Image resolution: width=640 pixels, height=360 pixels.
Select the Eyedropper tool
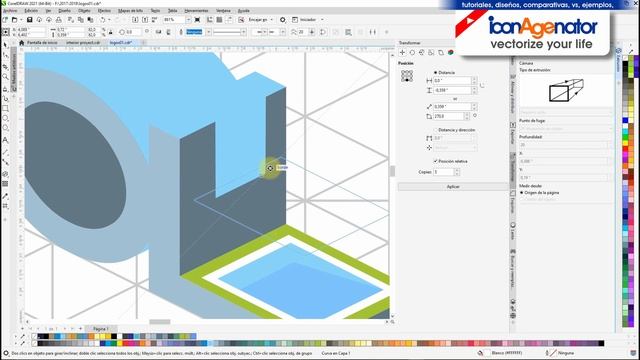point(5,196)
